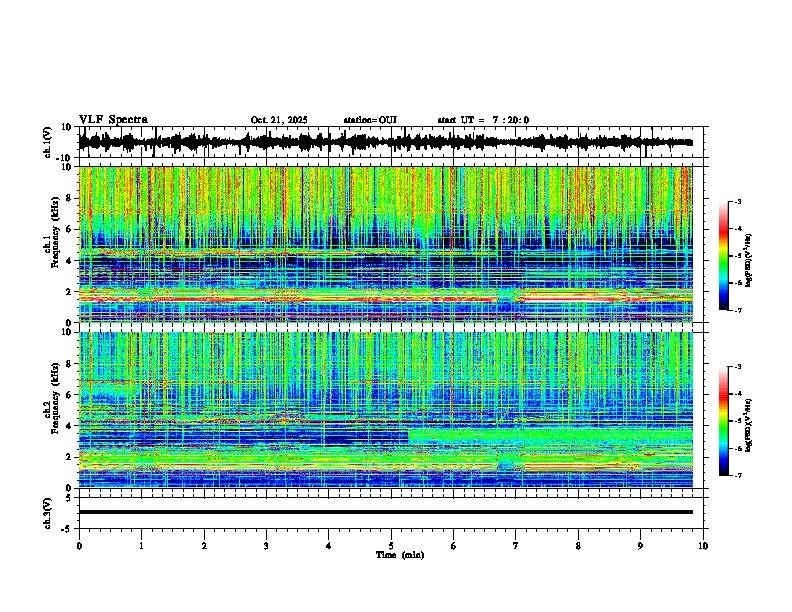Click the "6" tick on time axis
The height and width of the screenshot is (612, 792).
pyautogui.click(x=453, y=546)
